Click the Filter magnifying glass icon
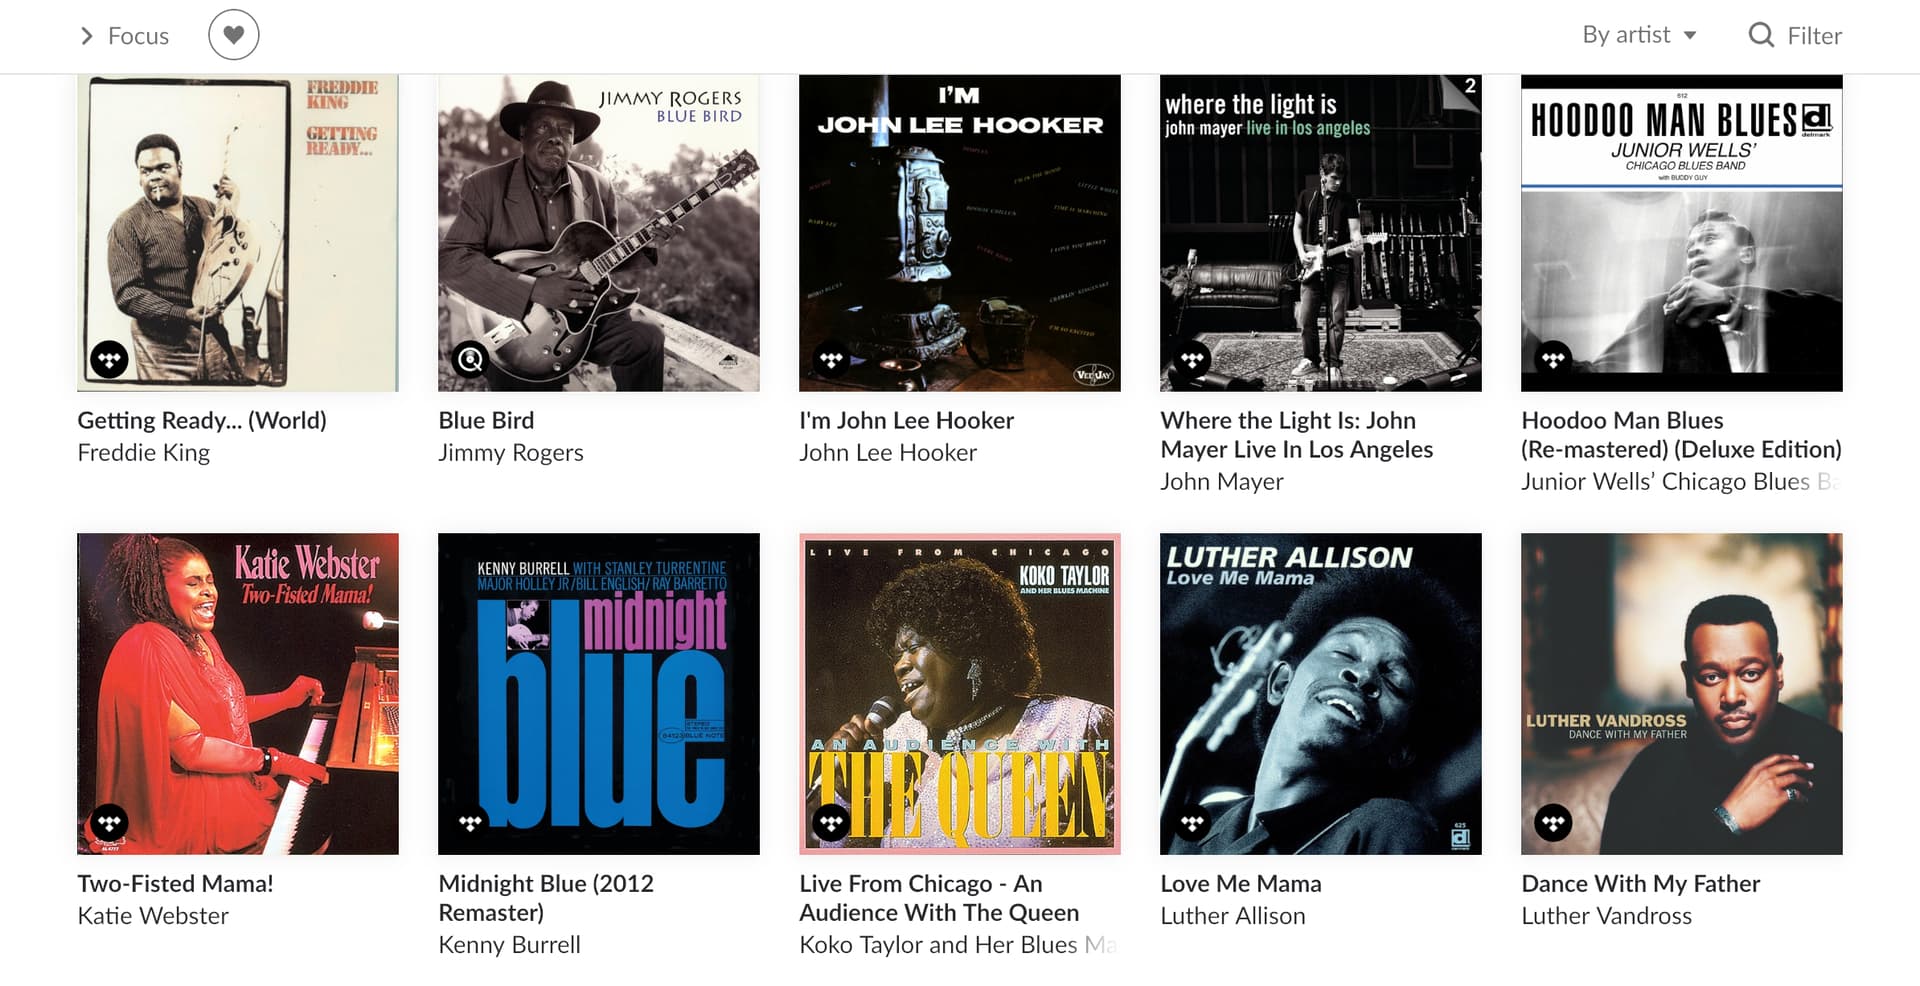The height and width of the screenshot is (986, 1920). 1760,35
